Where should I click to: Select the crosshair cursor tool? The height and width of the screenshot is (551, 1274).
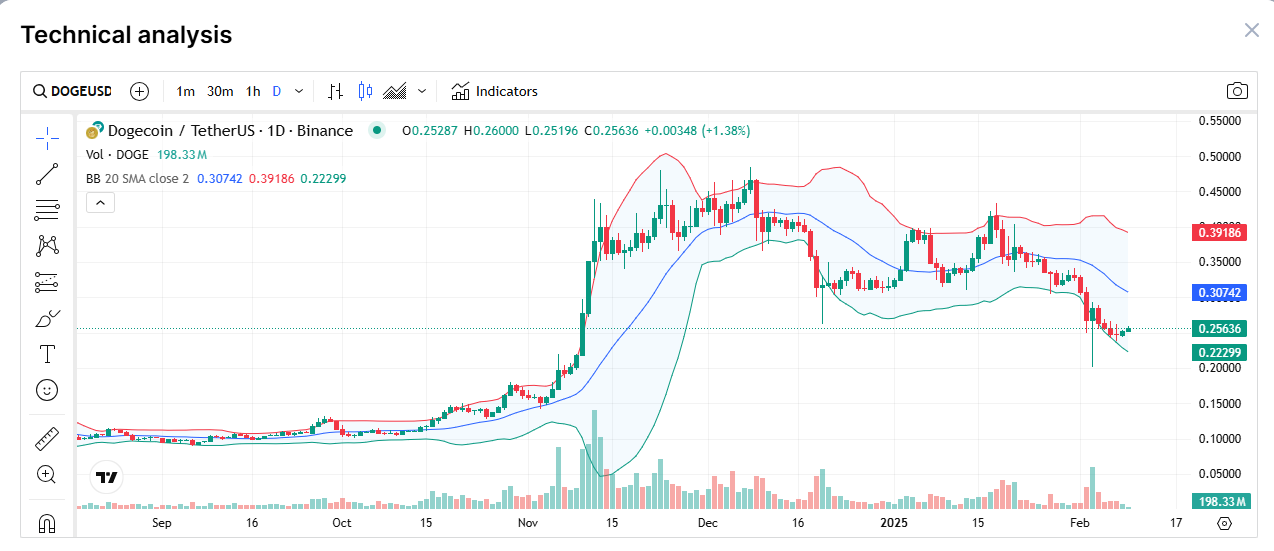coord(47,137)
